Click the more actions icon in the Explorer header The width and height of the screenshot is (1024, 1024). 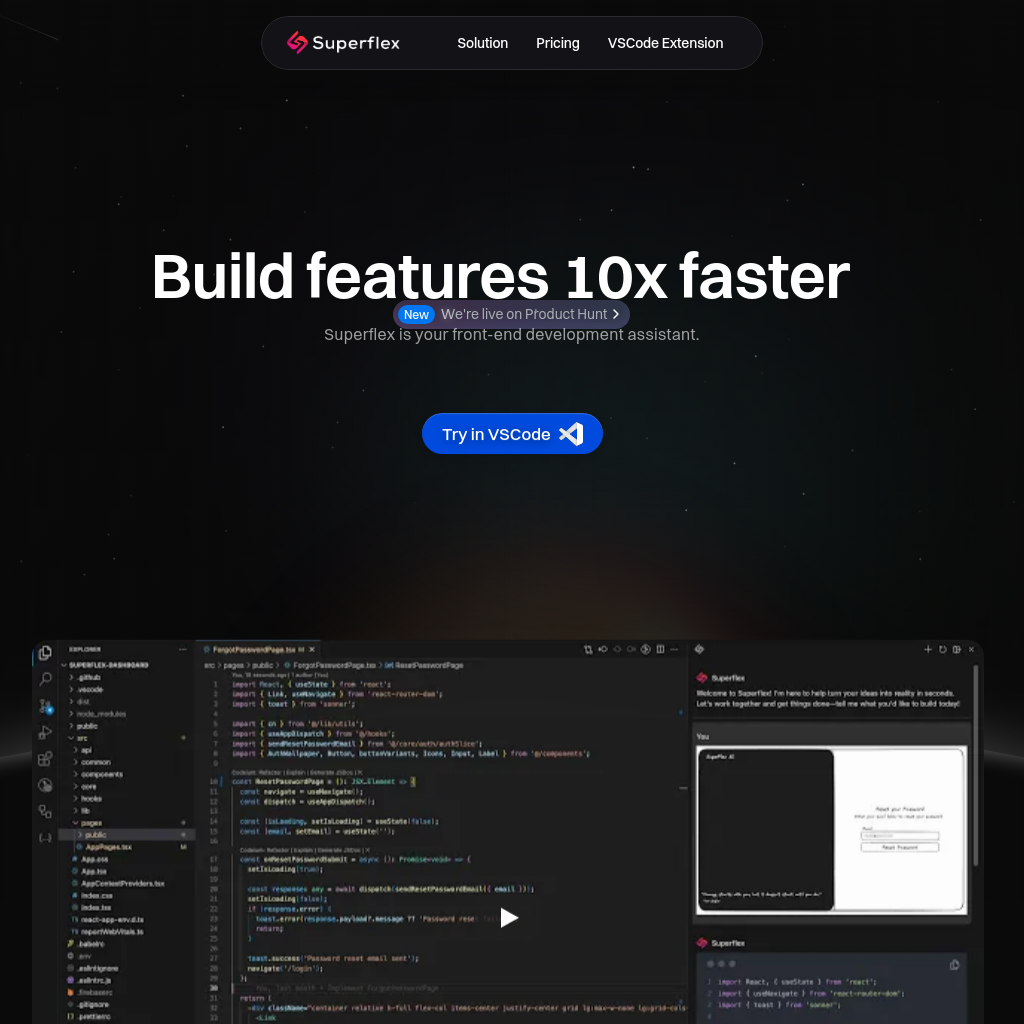pos(181,648)
